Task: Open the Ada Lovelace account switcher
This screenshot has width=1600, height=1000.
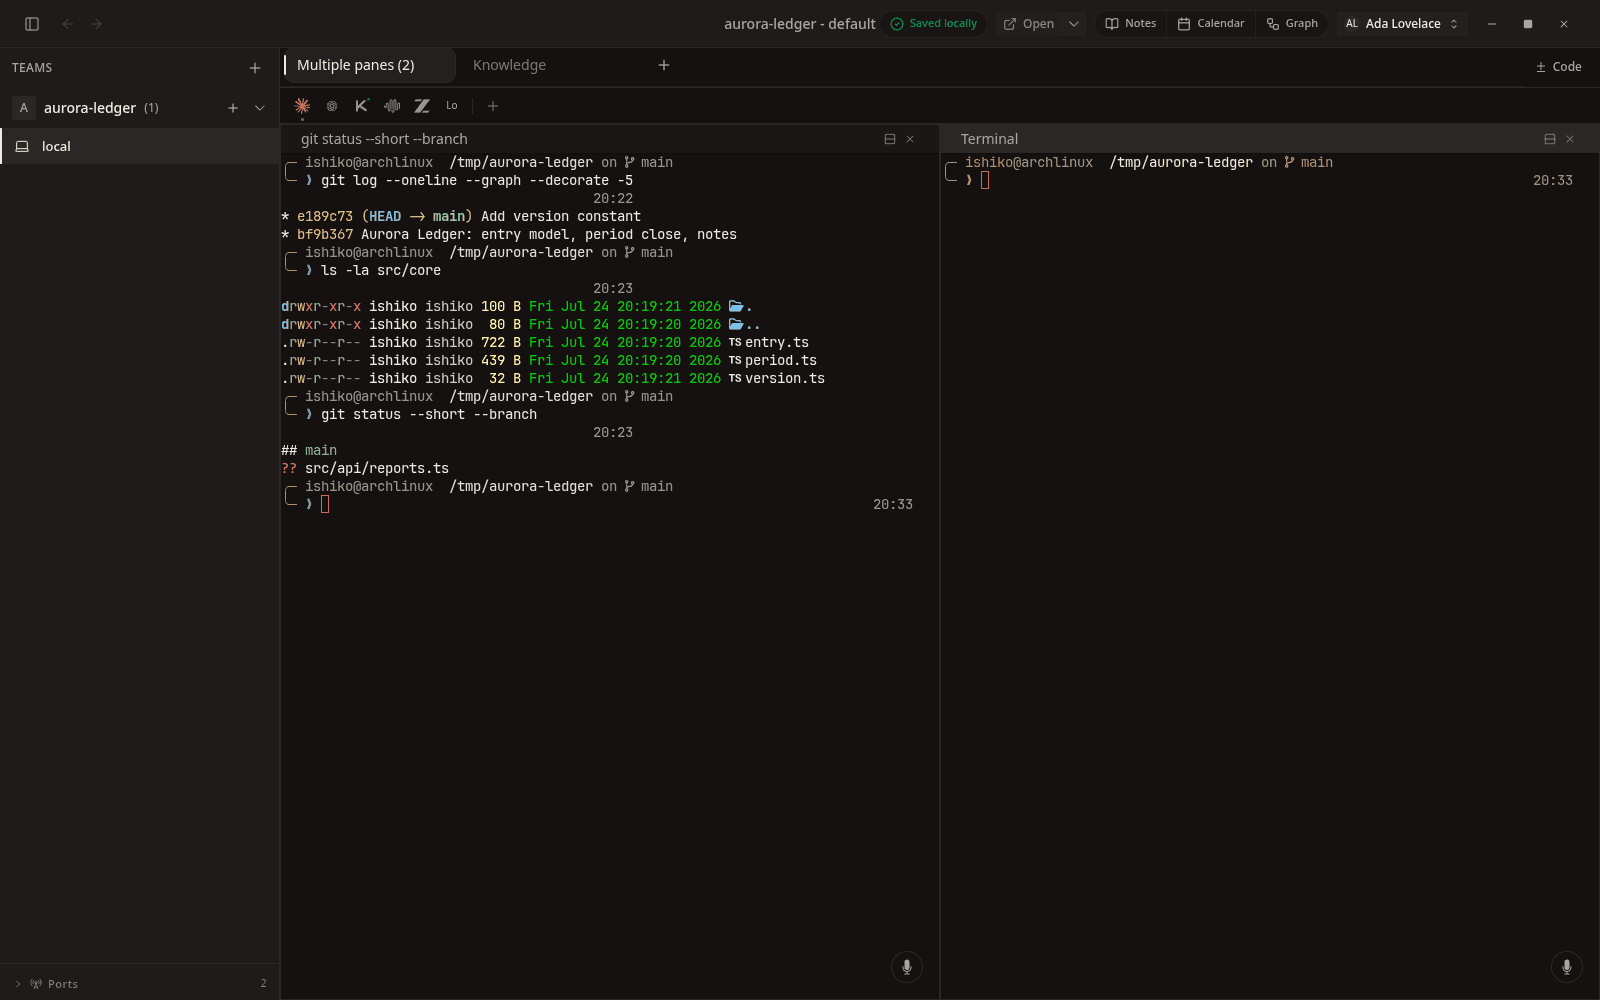Action: click(x=1402, y=24)
